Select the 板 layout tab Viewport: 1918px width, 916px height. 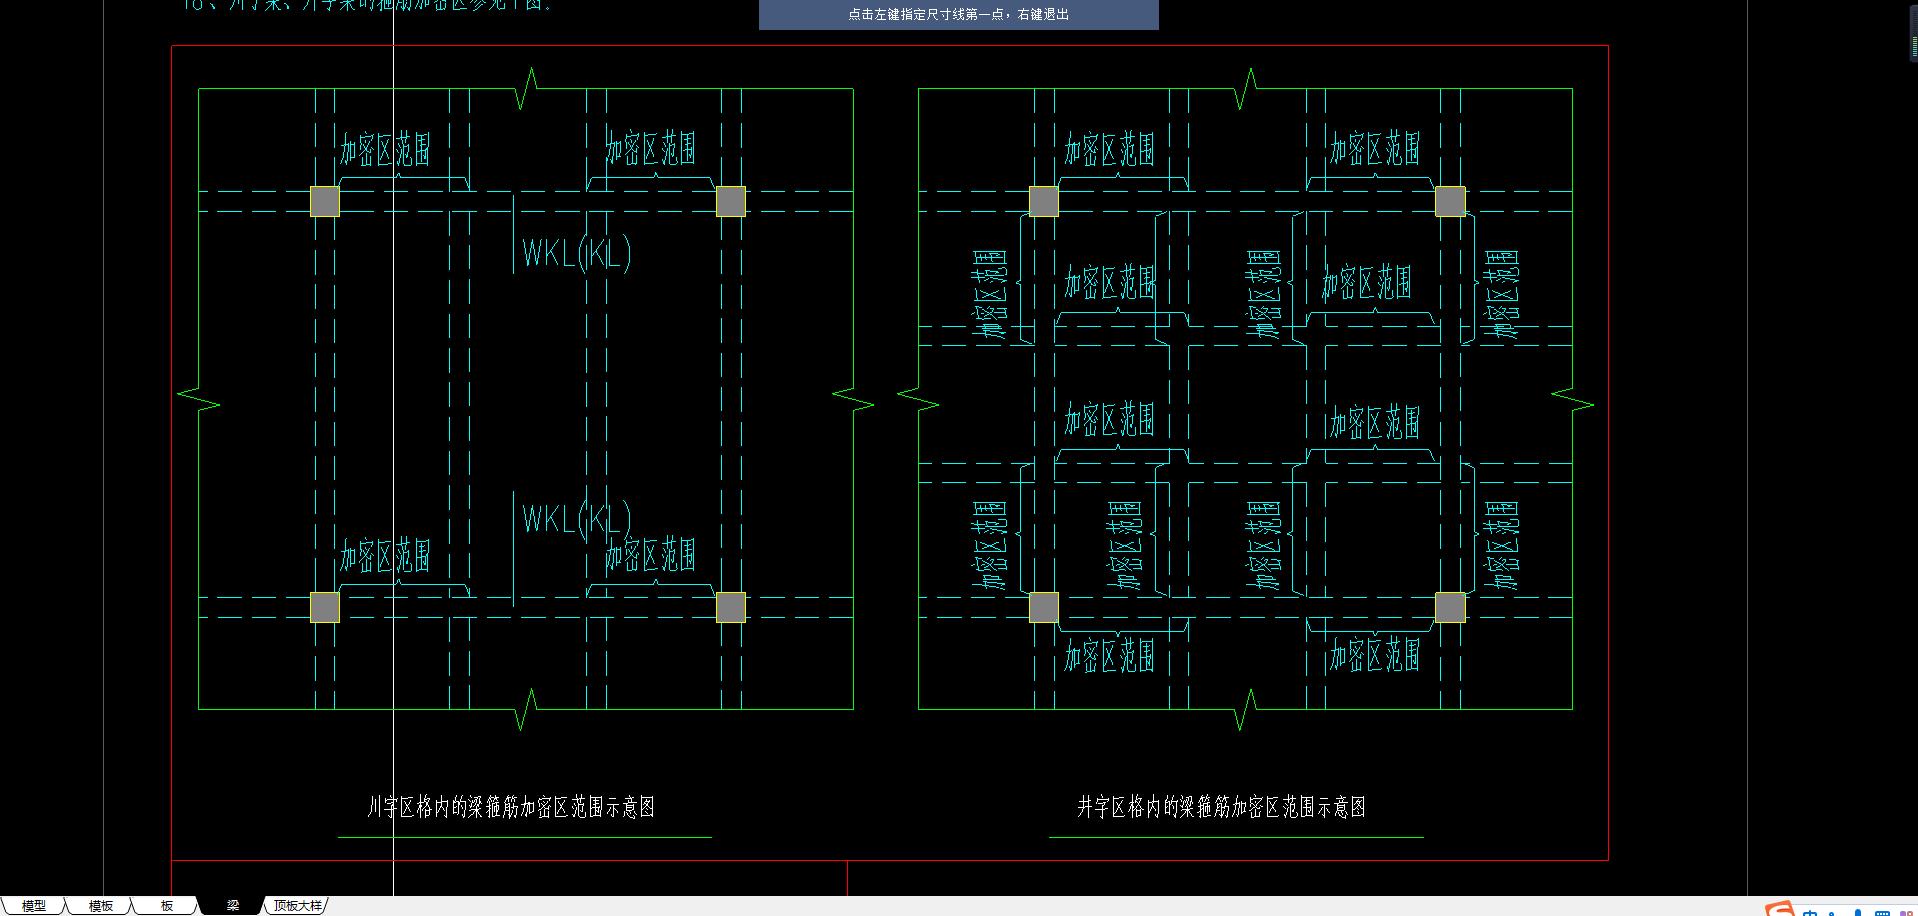(167, 906)
